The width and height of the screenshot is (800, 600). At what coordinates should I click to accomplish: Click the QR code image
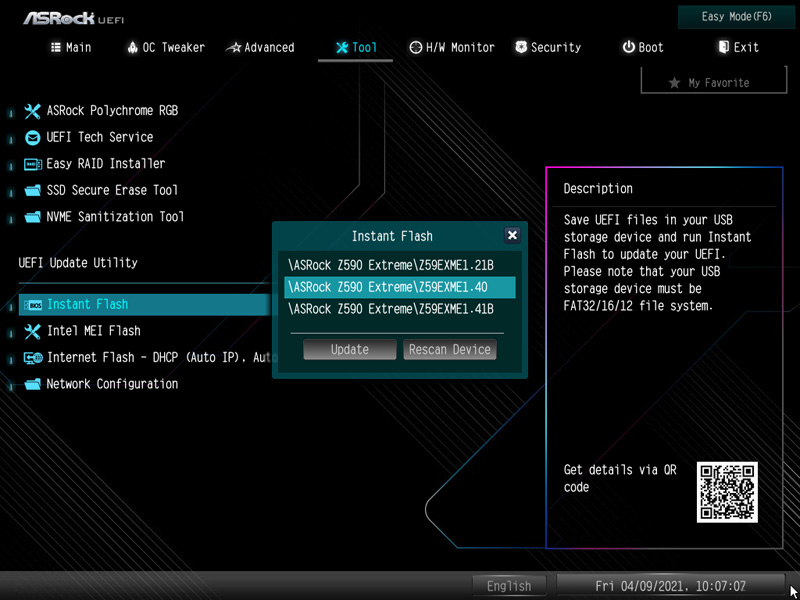click(727, 492)
